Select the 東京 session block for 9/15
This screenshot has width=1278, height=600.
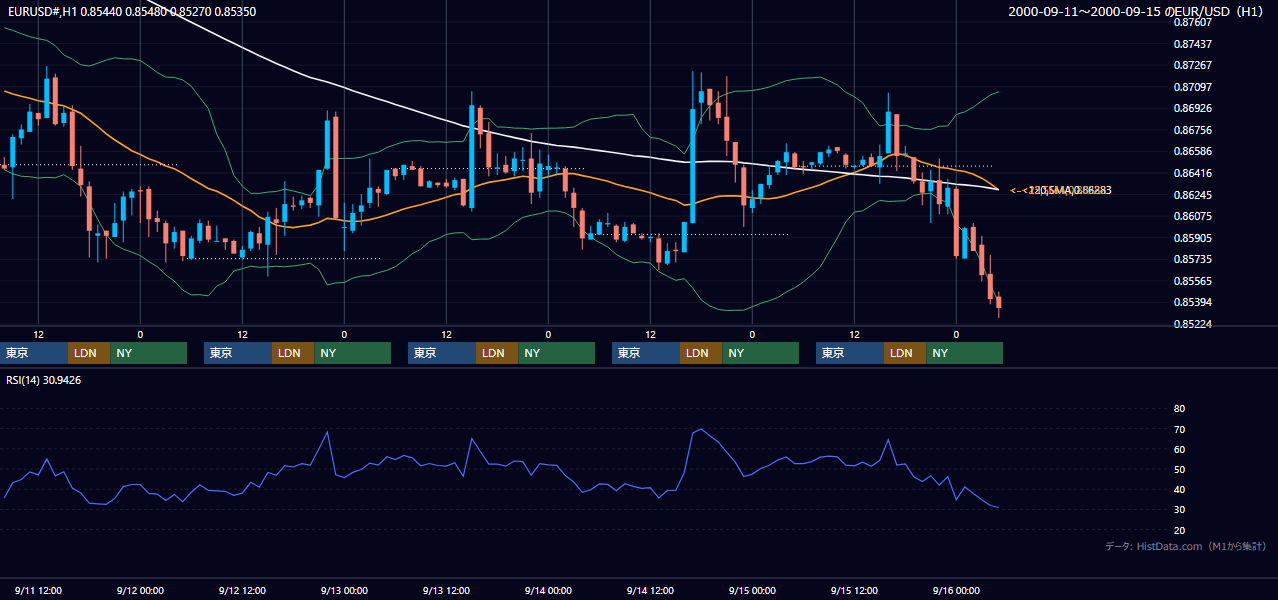click(850, 353)
